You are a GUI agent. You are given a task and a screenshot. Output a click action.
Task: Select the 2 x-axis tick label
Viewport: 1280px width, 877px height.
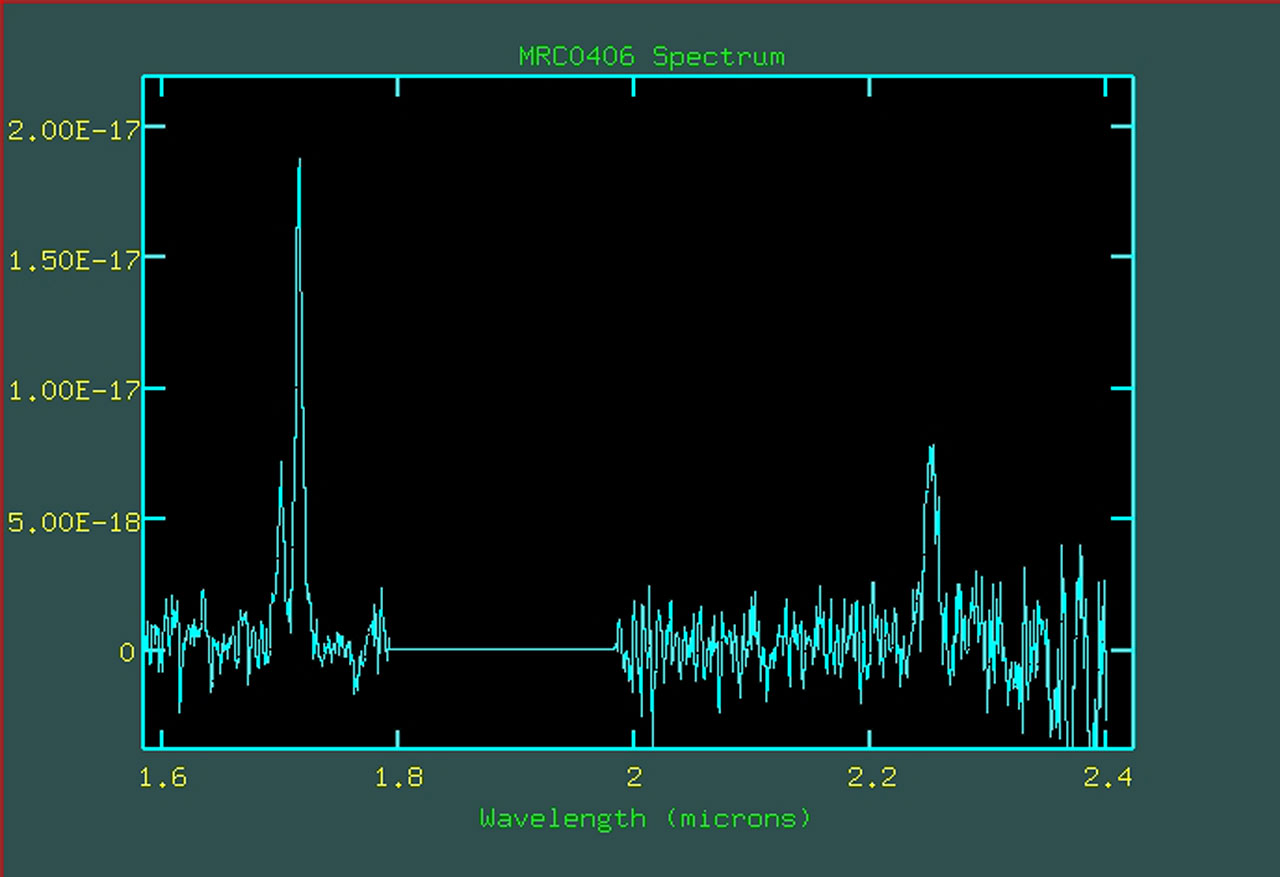pyautogui.click(x=633, y=777)
